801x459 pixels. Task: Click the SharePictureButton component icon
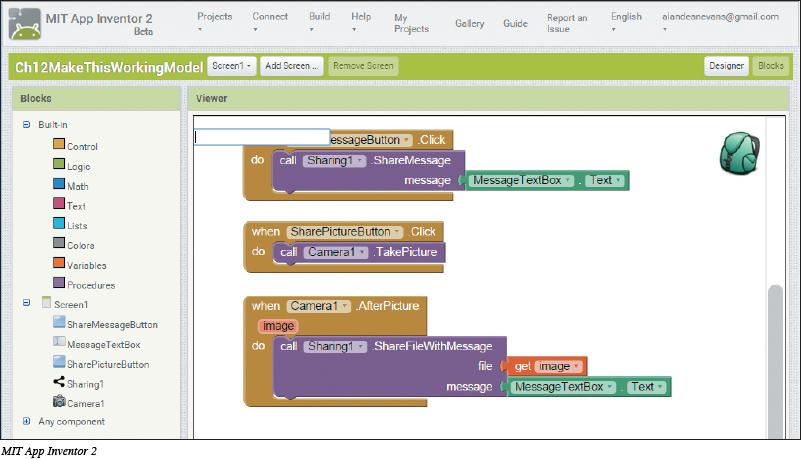pyautogui.click(x=59, y=362)
